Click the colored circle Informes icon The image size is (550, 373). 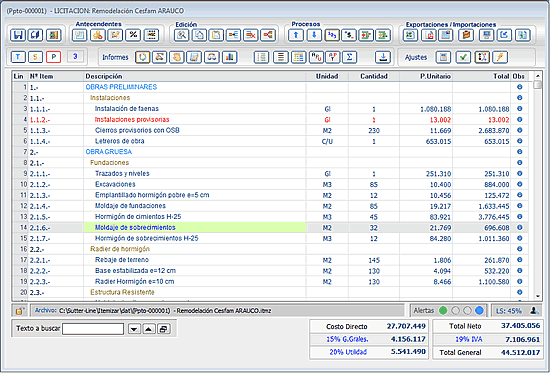tap(142, 57)
